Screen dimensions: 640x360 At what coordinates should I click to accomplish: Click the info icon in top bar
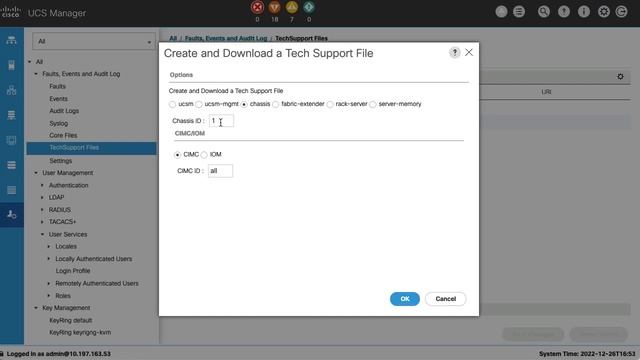tap(584, 11)
